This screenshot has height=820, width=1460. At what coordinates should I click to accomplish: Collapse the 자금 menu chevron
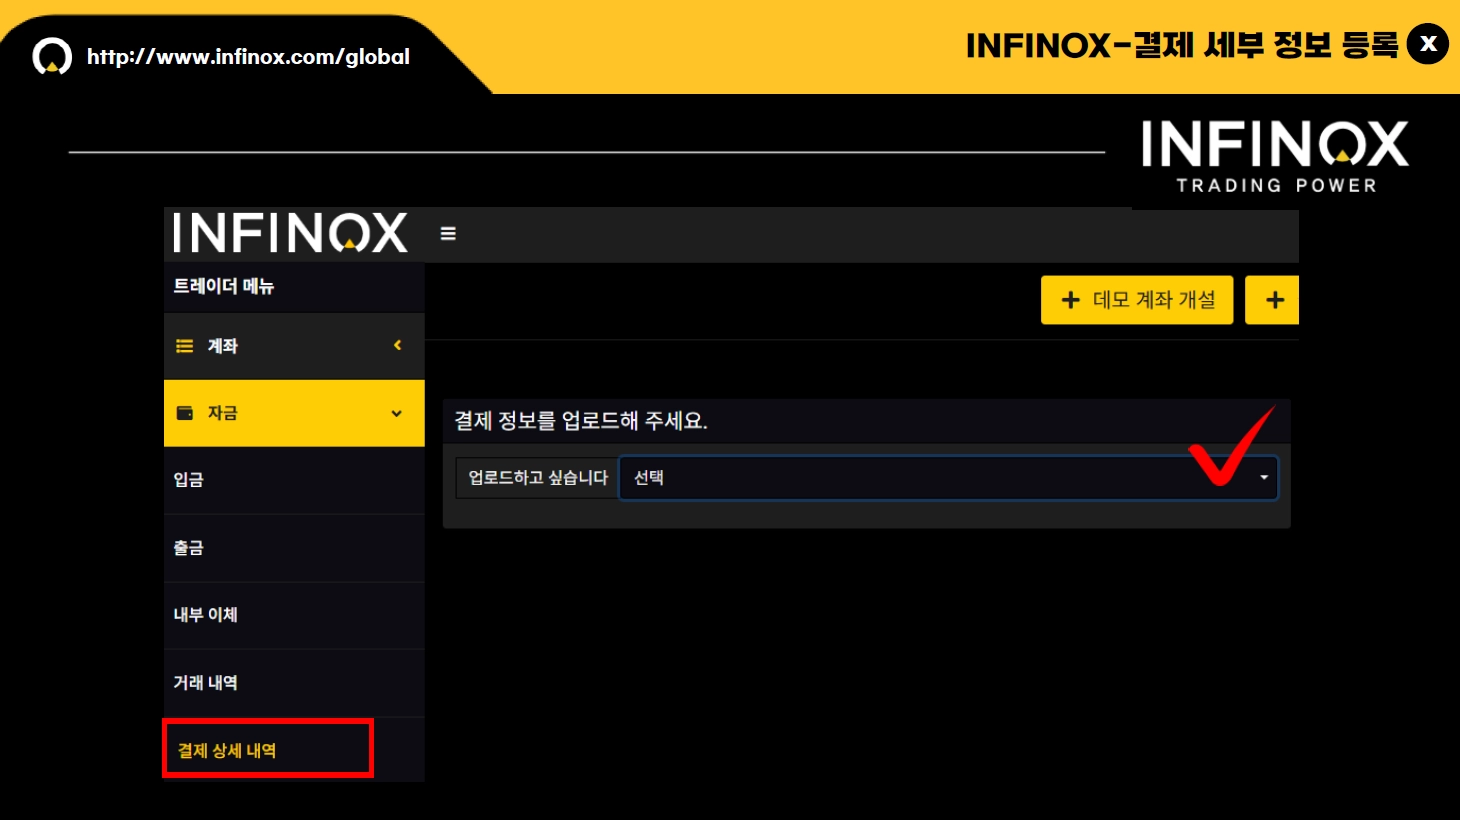(x=397, y=413)
